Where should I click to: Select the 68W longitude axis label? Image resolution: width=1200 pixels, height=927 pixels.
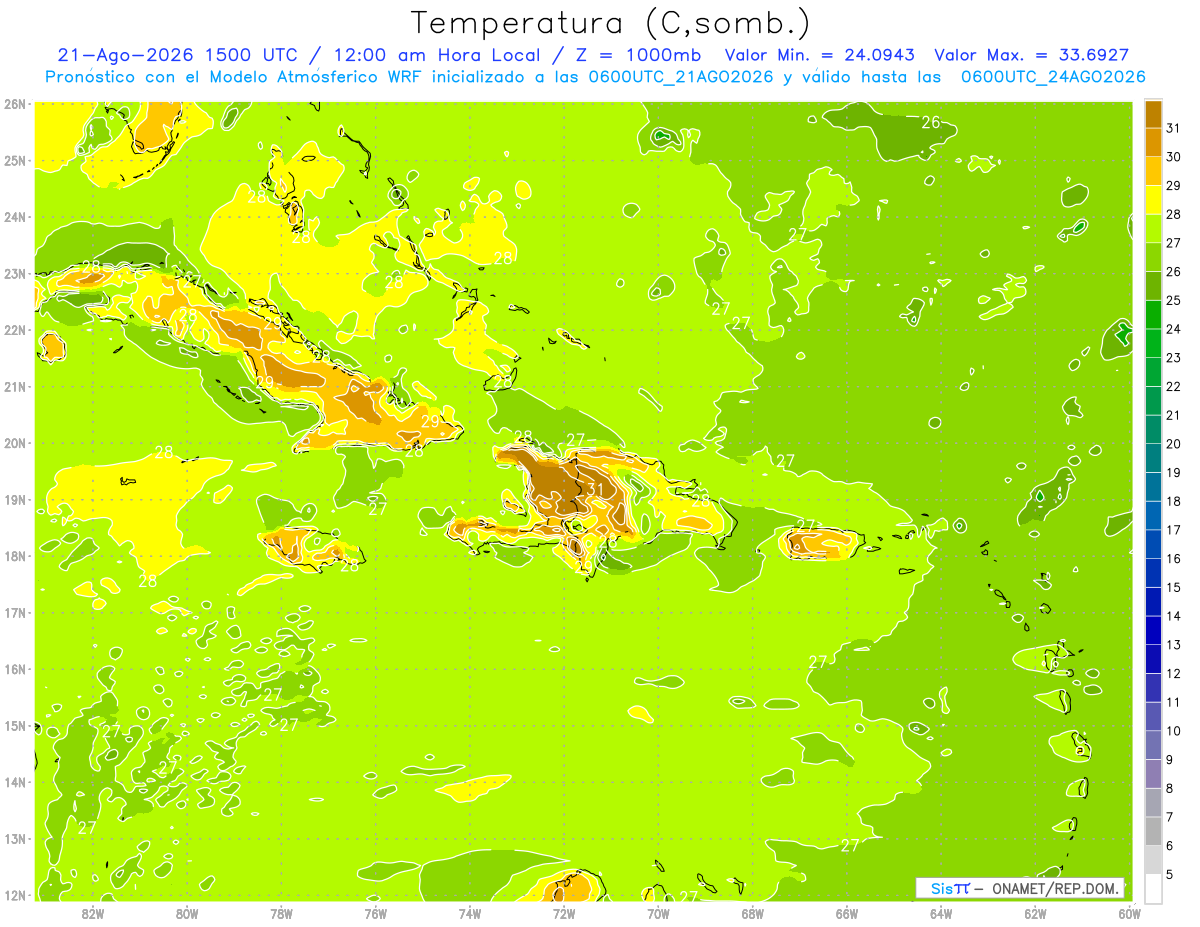(752, 913)
